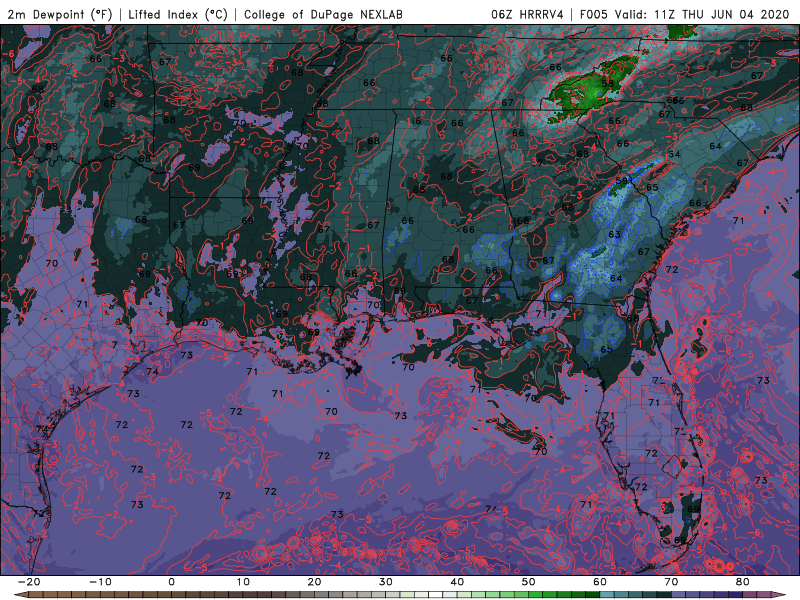Click the 58 dewpoint value in the green area
This screenshot has width=800, height=600.
coord(607,83)
